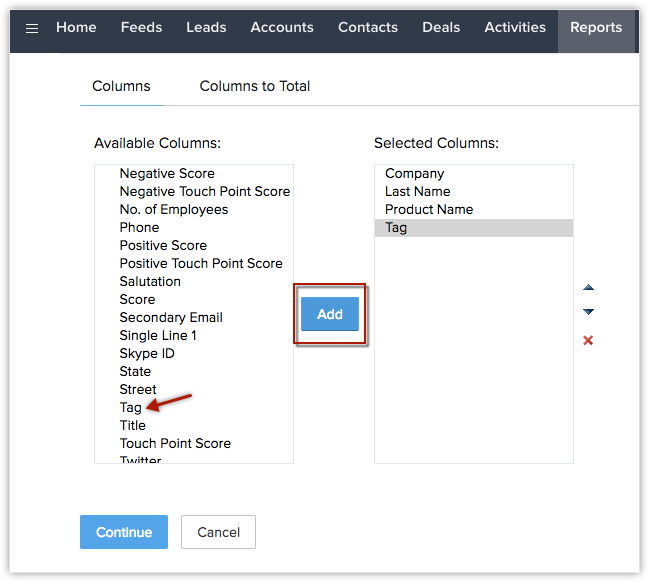Switch to Columns to Total tab
The height and width of the screenshot is (582, 649).
click(255, 86)
